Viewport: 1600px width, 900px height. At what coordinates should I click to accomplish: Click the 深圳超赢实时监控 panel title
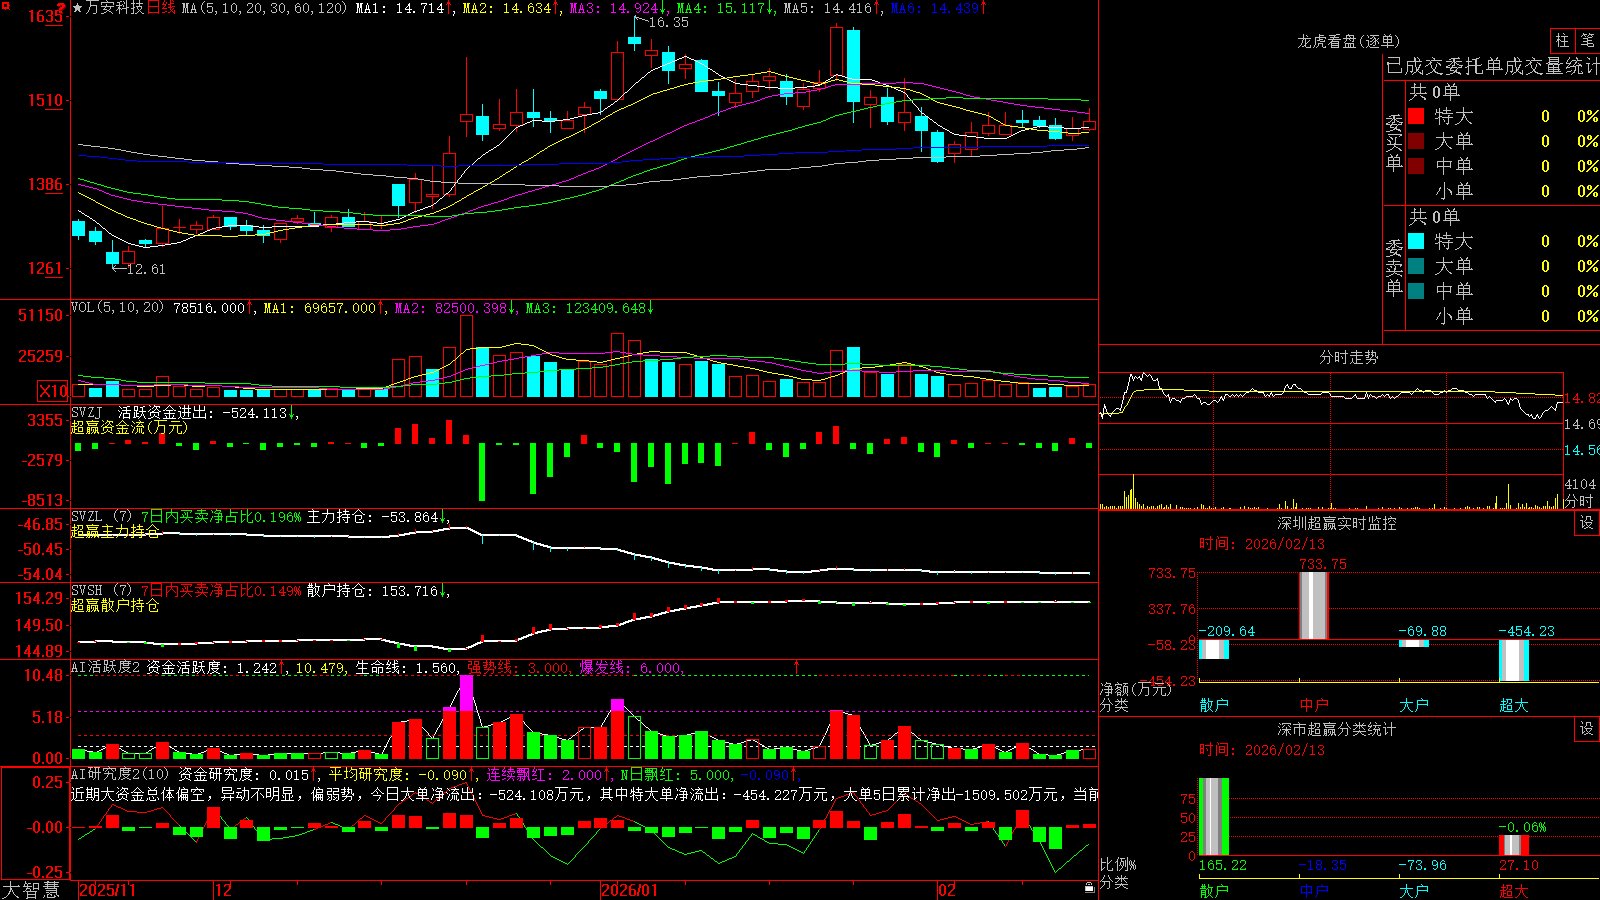1337,523
